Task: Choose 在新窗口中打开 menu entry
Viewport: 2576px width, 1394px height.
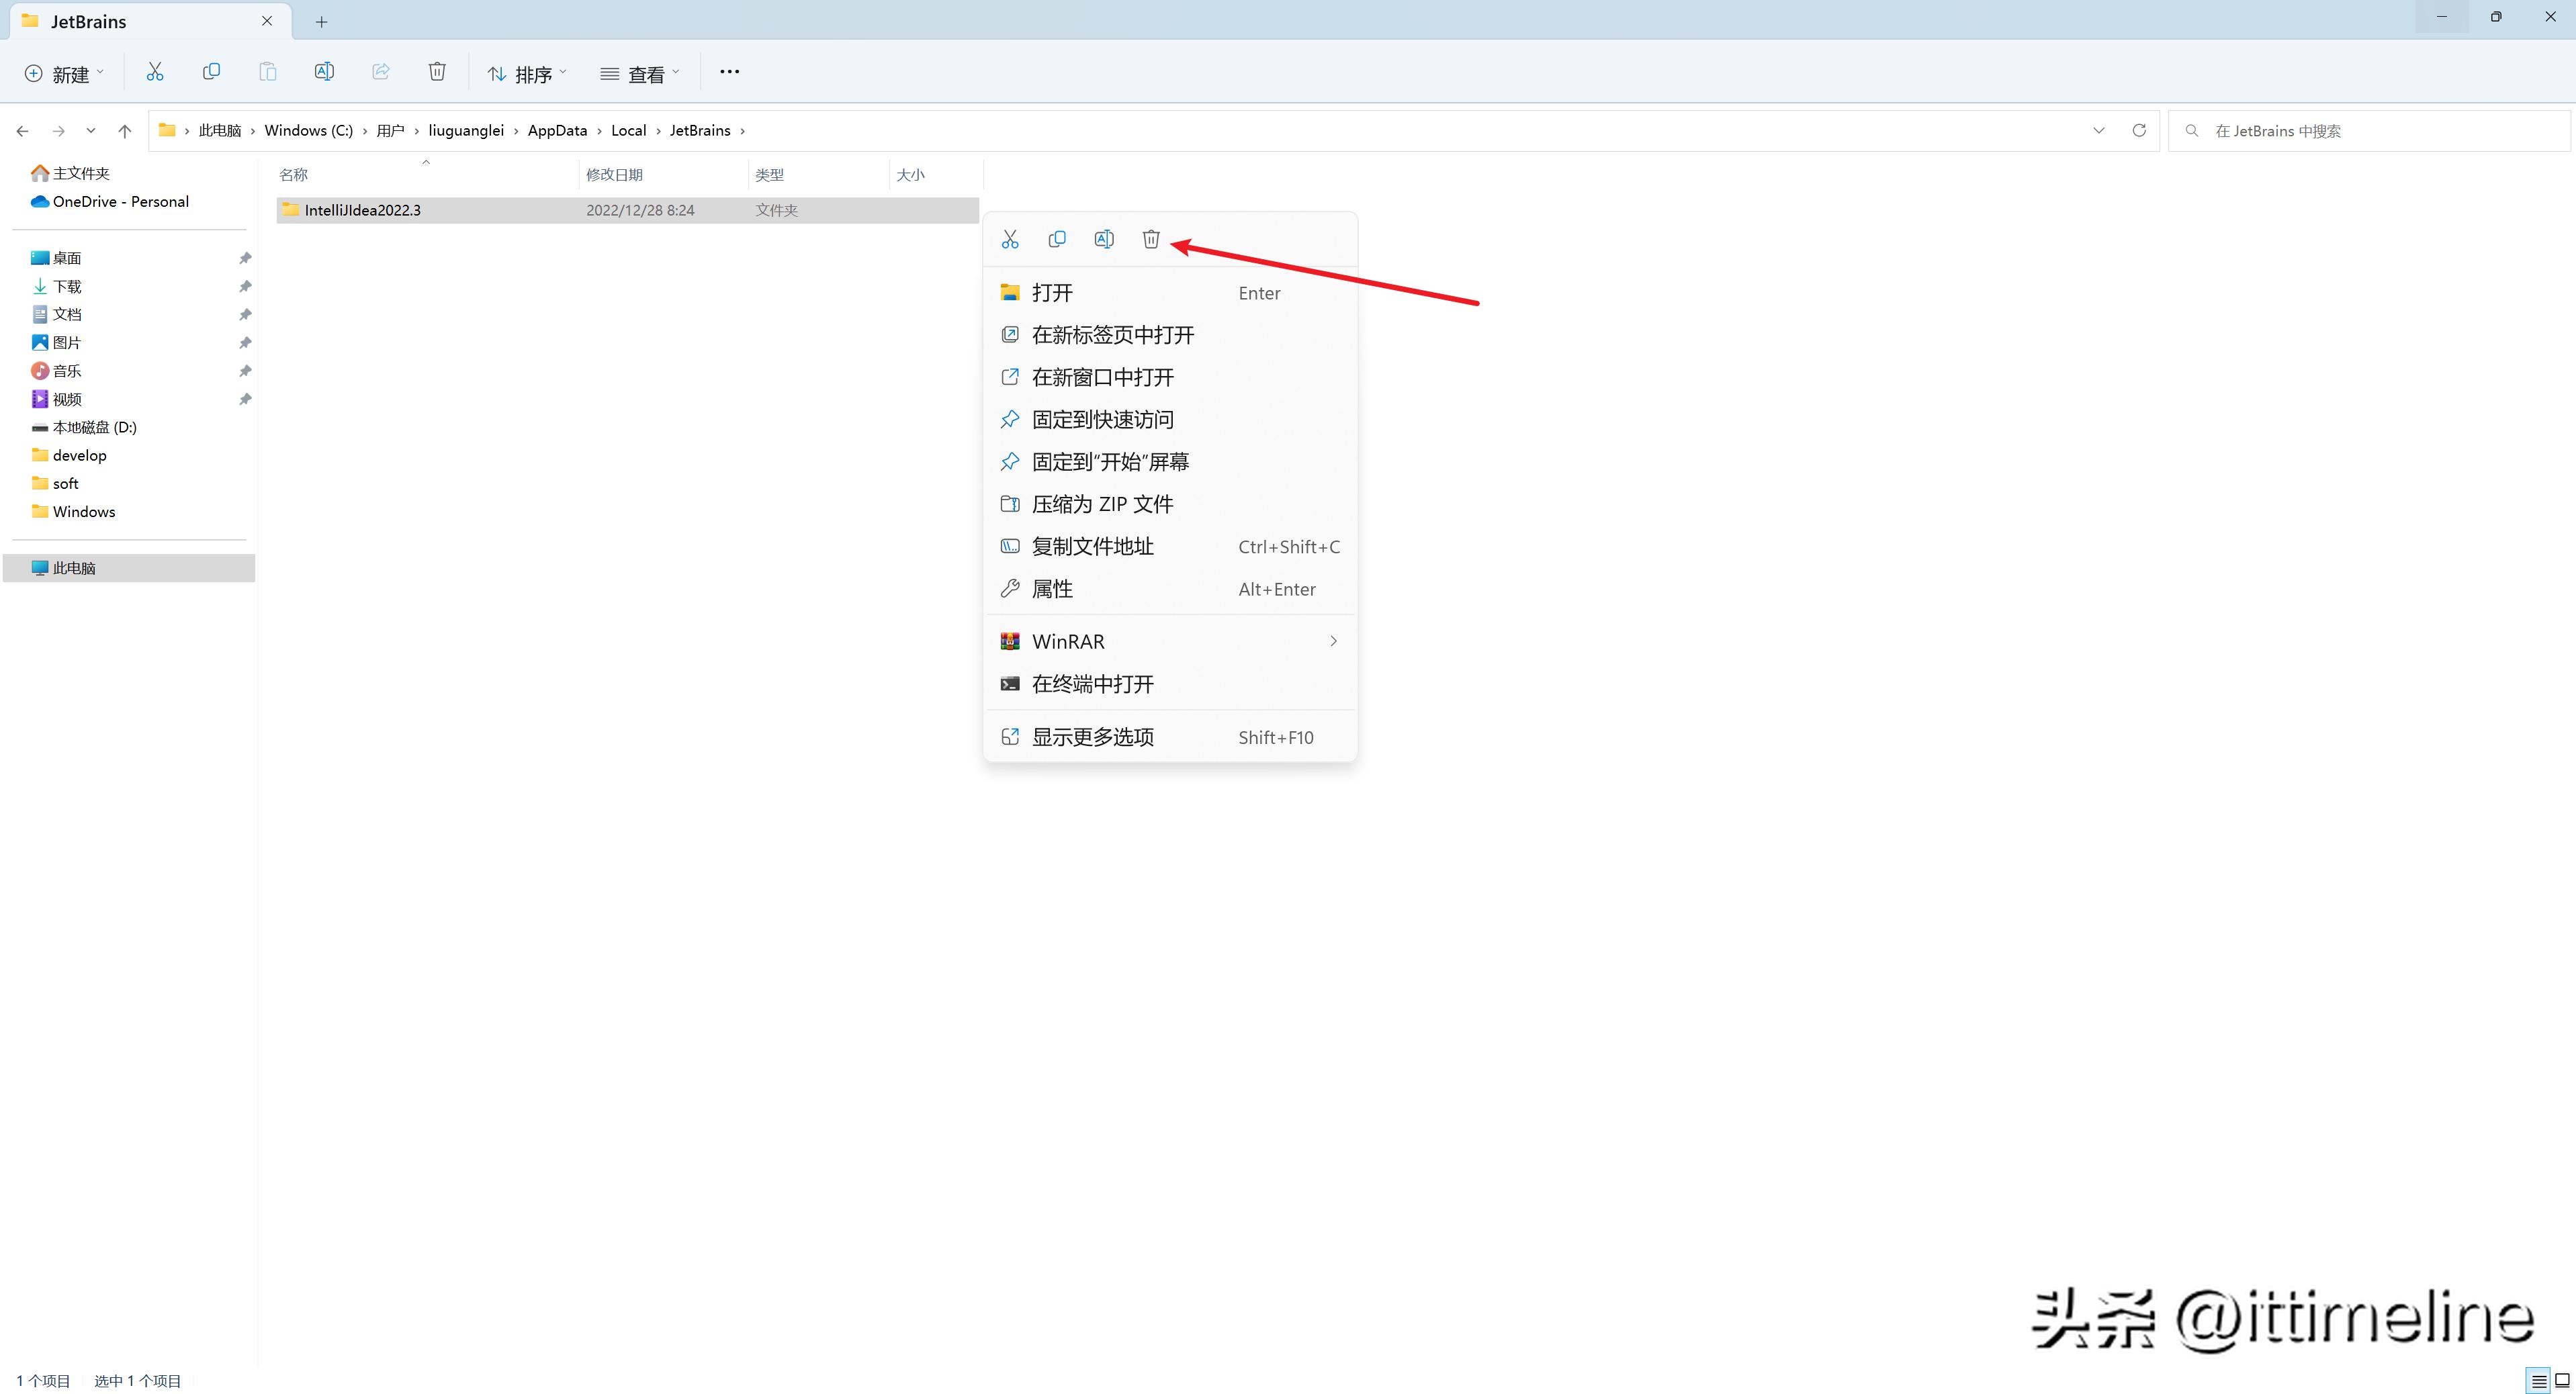Action: click(x=1170, y=377)
